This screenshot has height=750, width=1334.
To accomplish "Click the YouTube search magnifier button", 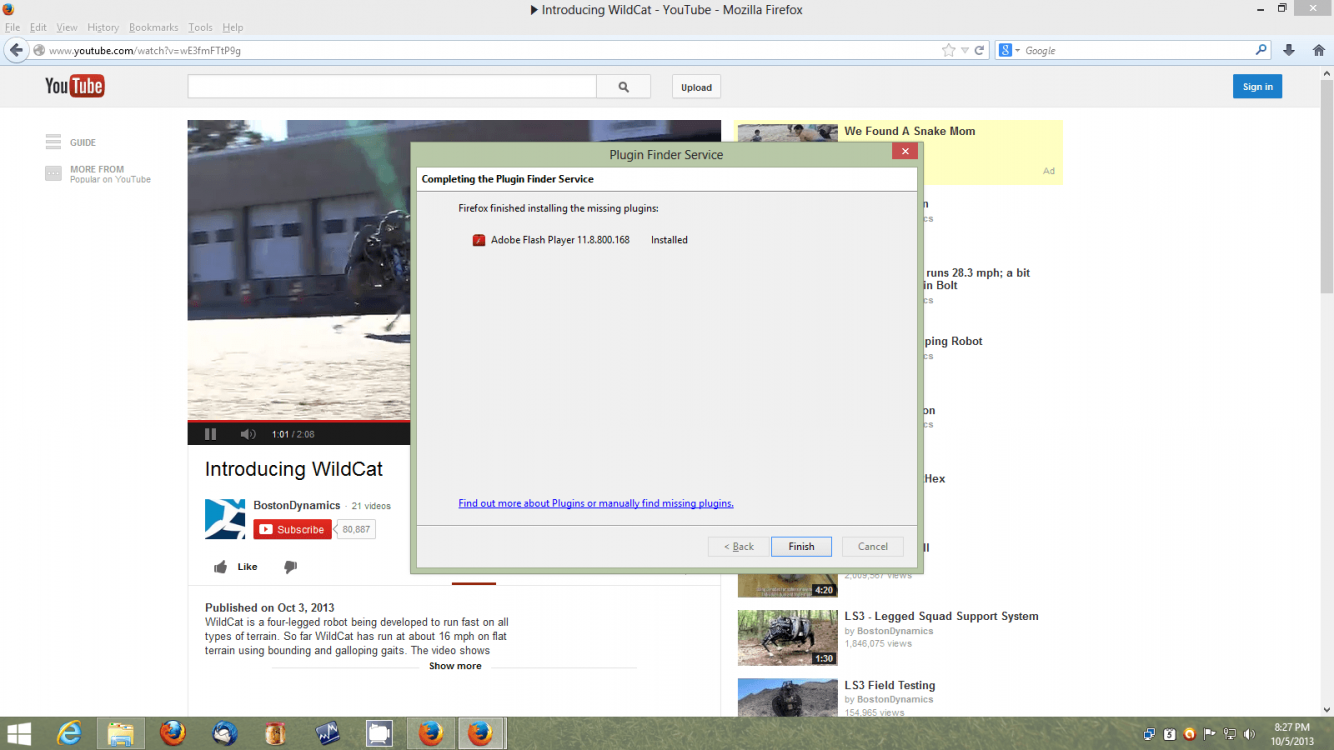I will (623, 87).
